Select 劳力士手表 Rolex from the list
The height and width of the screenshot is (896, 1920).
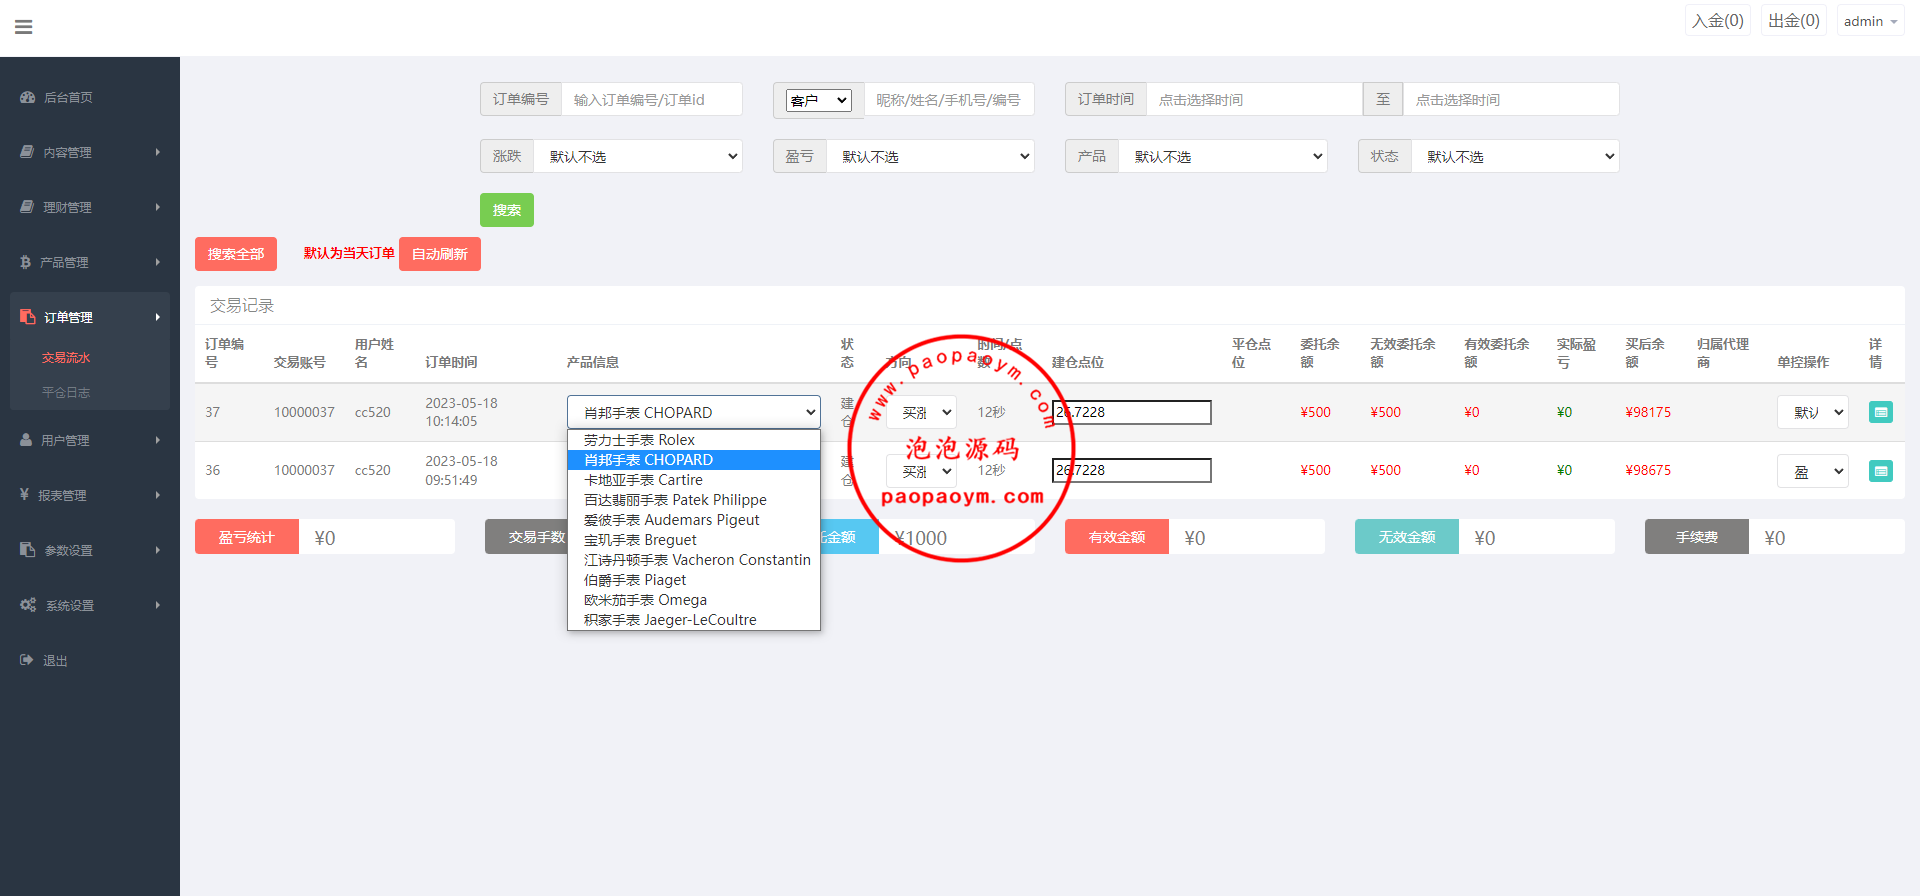639,440
